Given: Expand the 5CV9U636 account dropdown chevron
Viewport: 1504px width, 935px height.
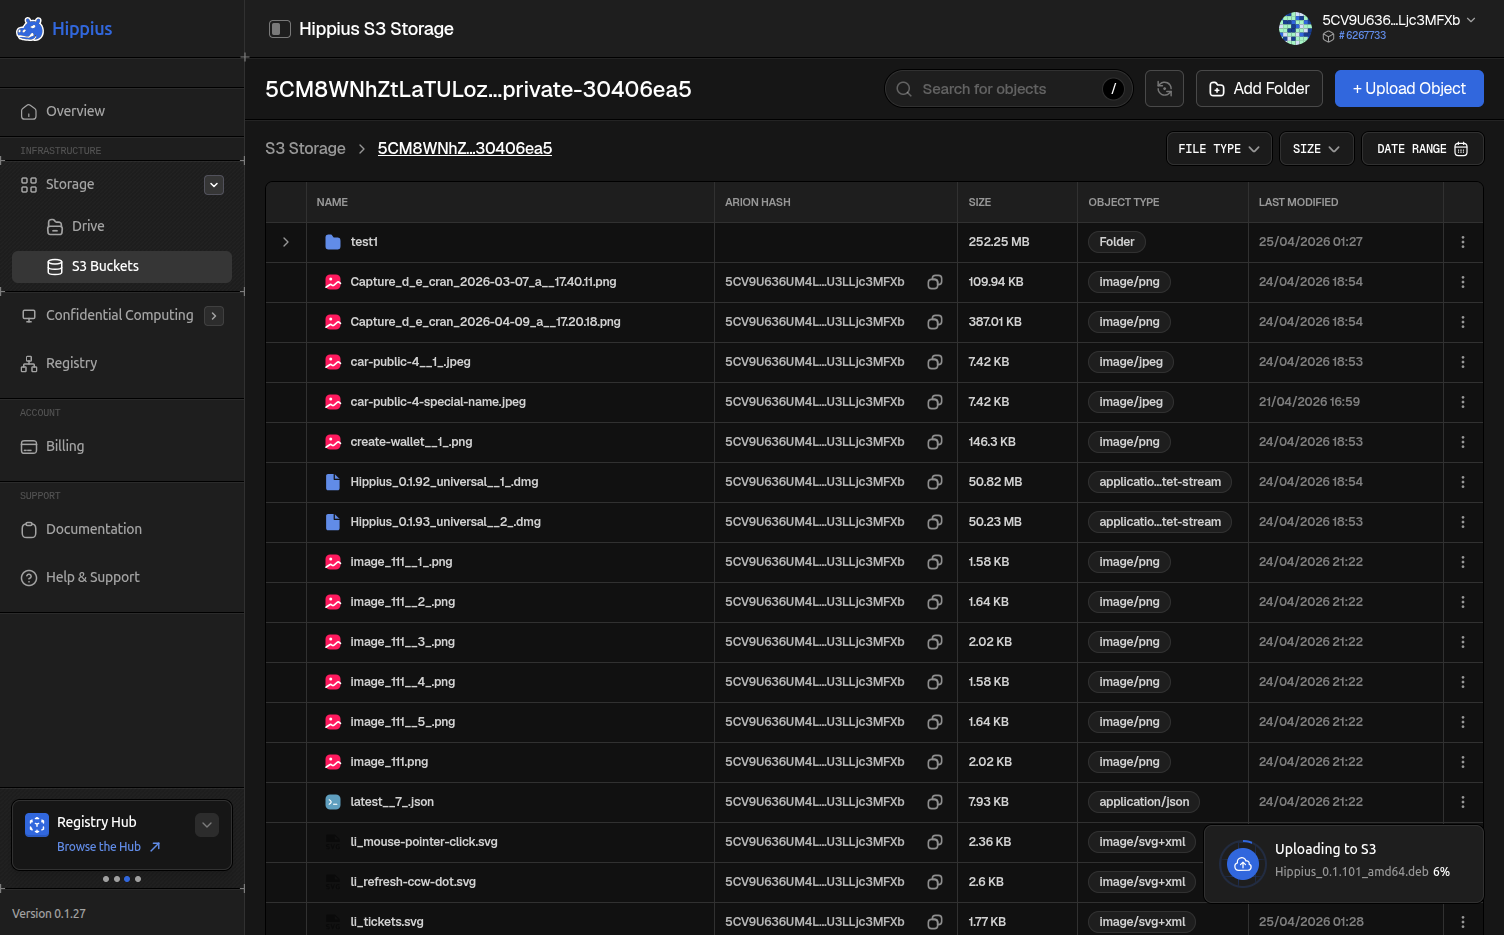Looking at the screenshot, I should click(x=1471, y=20).
